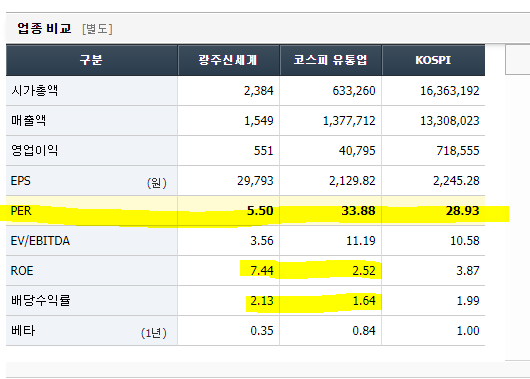The image size is (530, 379).
Task: Select EPS value 29,793
Action: click(255, 181)
